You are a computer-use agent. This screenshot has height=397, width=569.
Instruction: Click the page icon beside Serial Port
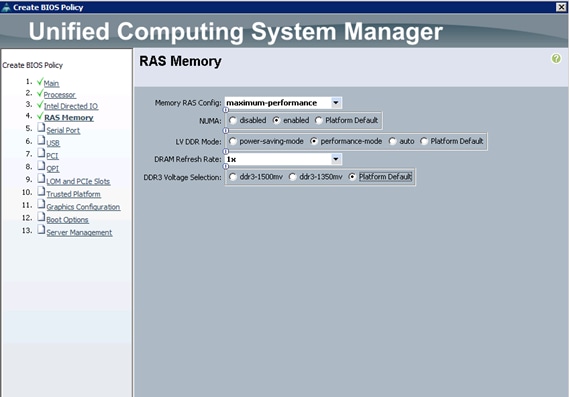pyautogui.click(x=41, y=128)
